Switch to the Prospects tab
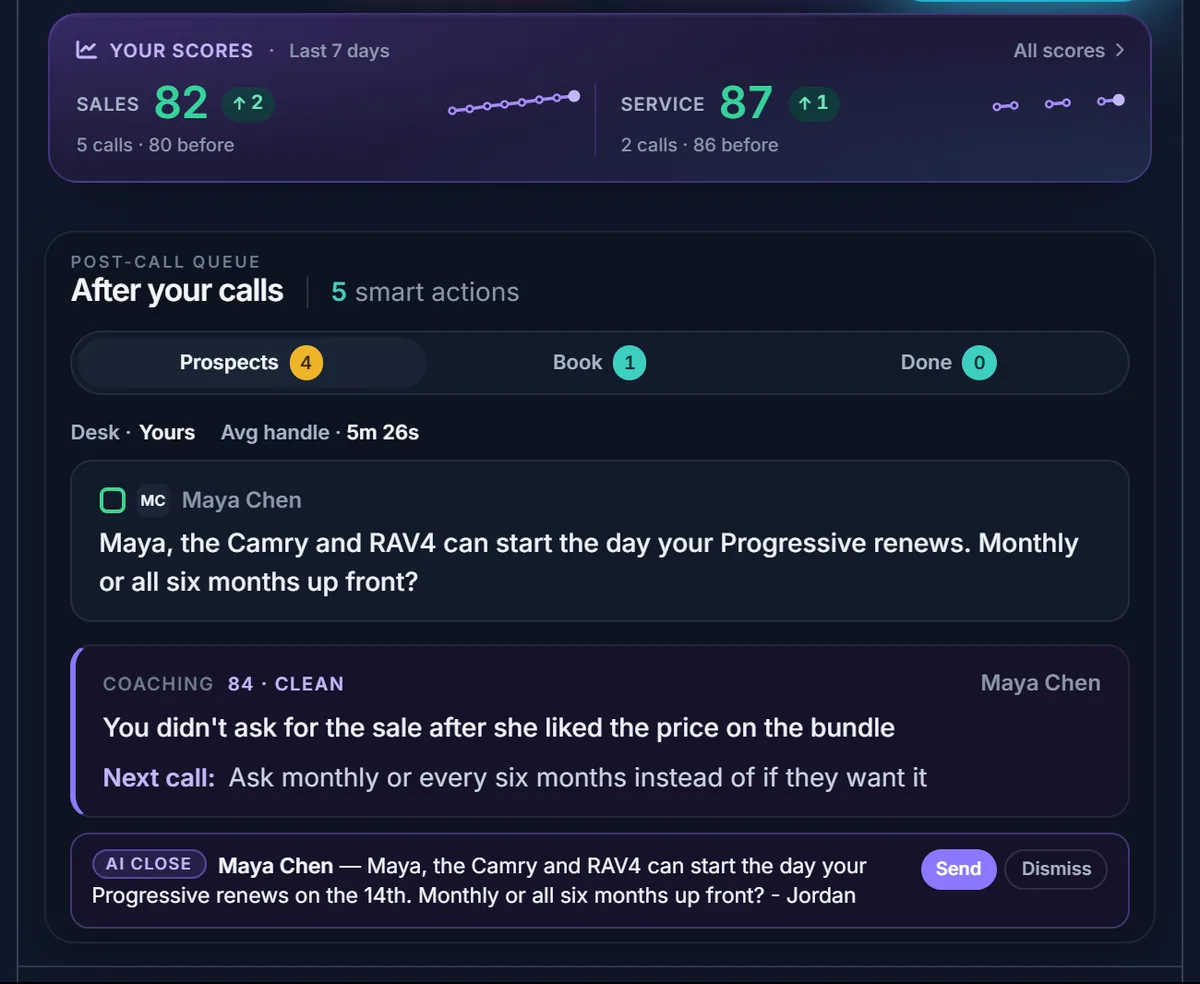 pyautogui.click(x=251, y=362)
